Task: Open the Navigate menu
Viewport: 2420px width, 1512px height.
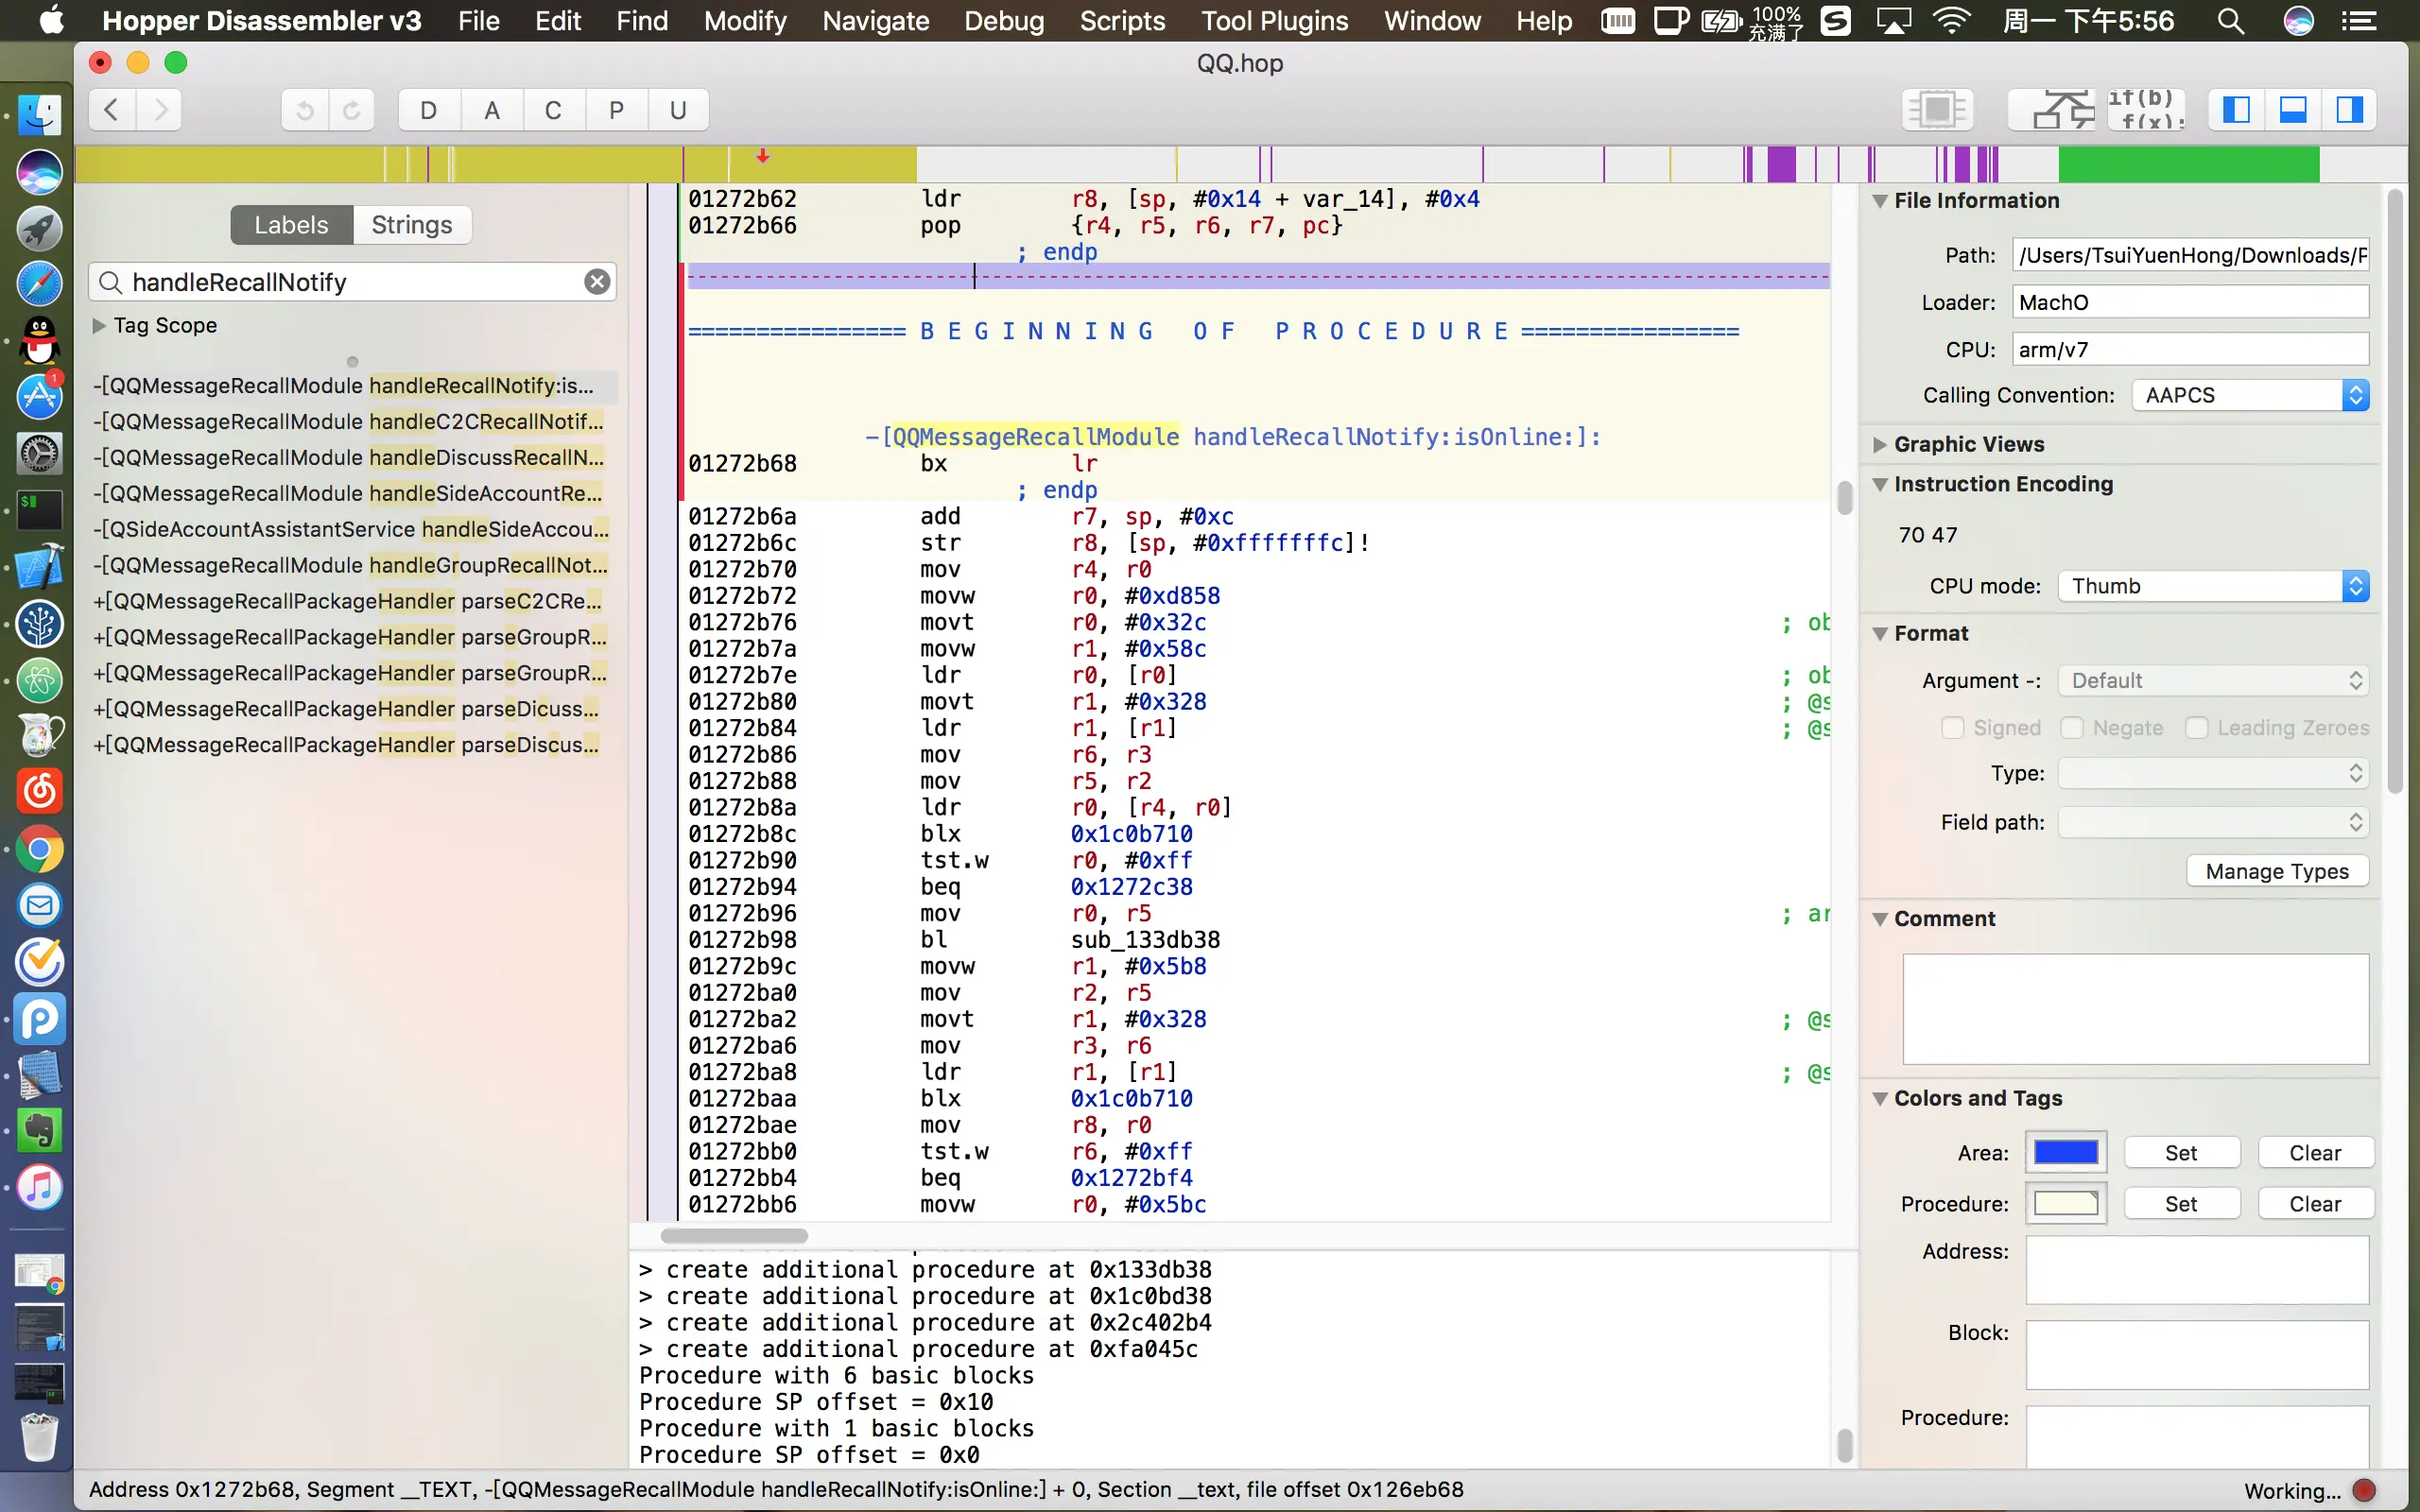Action: coord(875,21)
